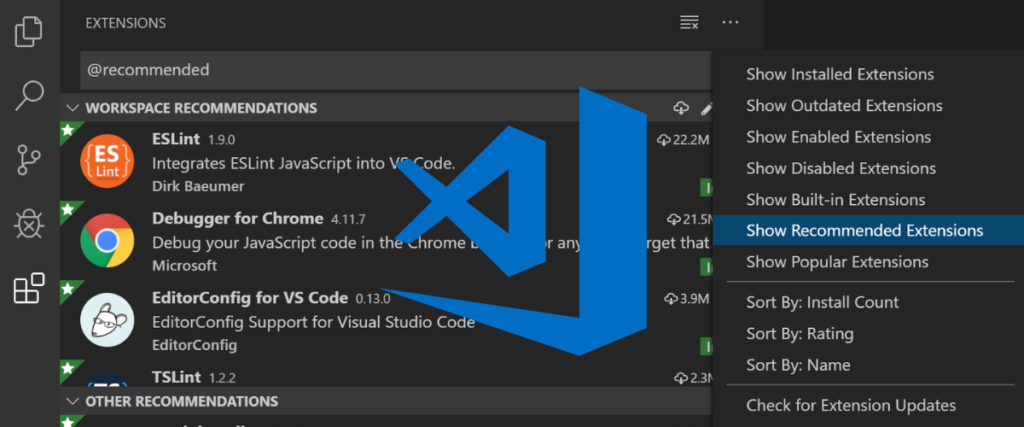Viewport: 1024px width, 427px height.
Task: Click EditorConfig version 0.13.0
Action: click(x=373, y=299)
